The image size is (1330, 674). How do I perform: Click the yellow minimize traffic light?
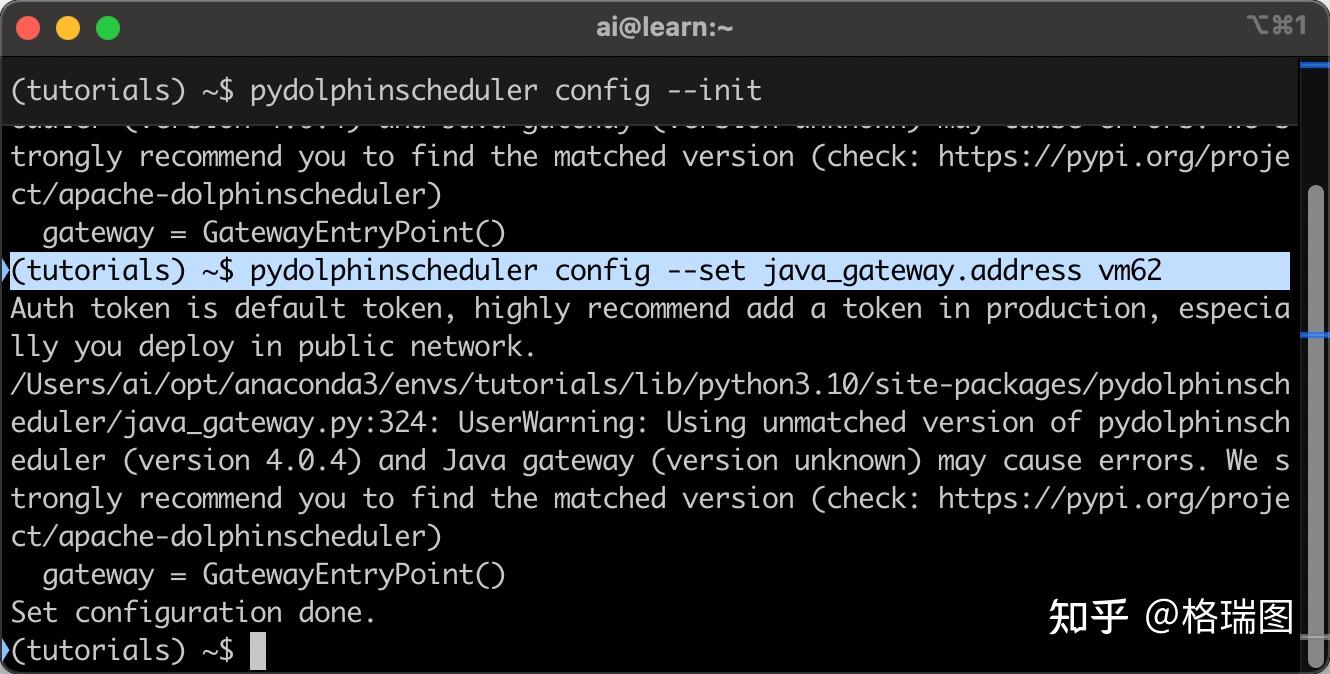68,28
